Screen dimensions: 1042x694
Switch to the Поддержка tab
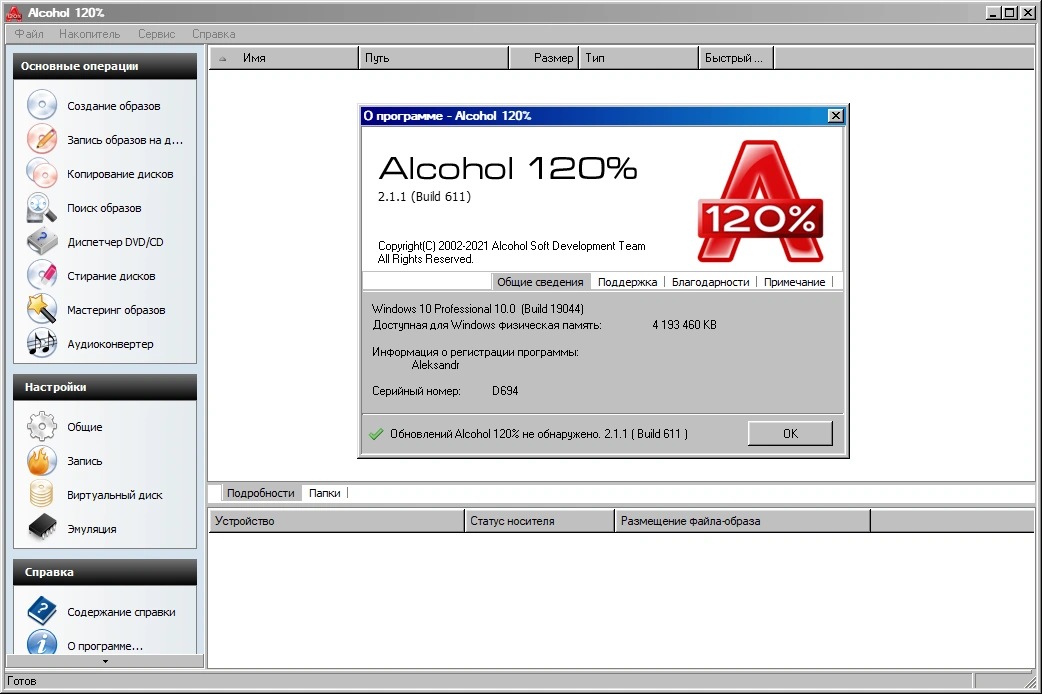click(627, 282)
